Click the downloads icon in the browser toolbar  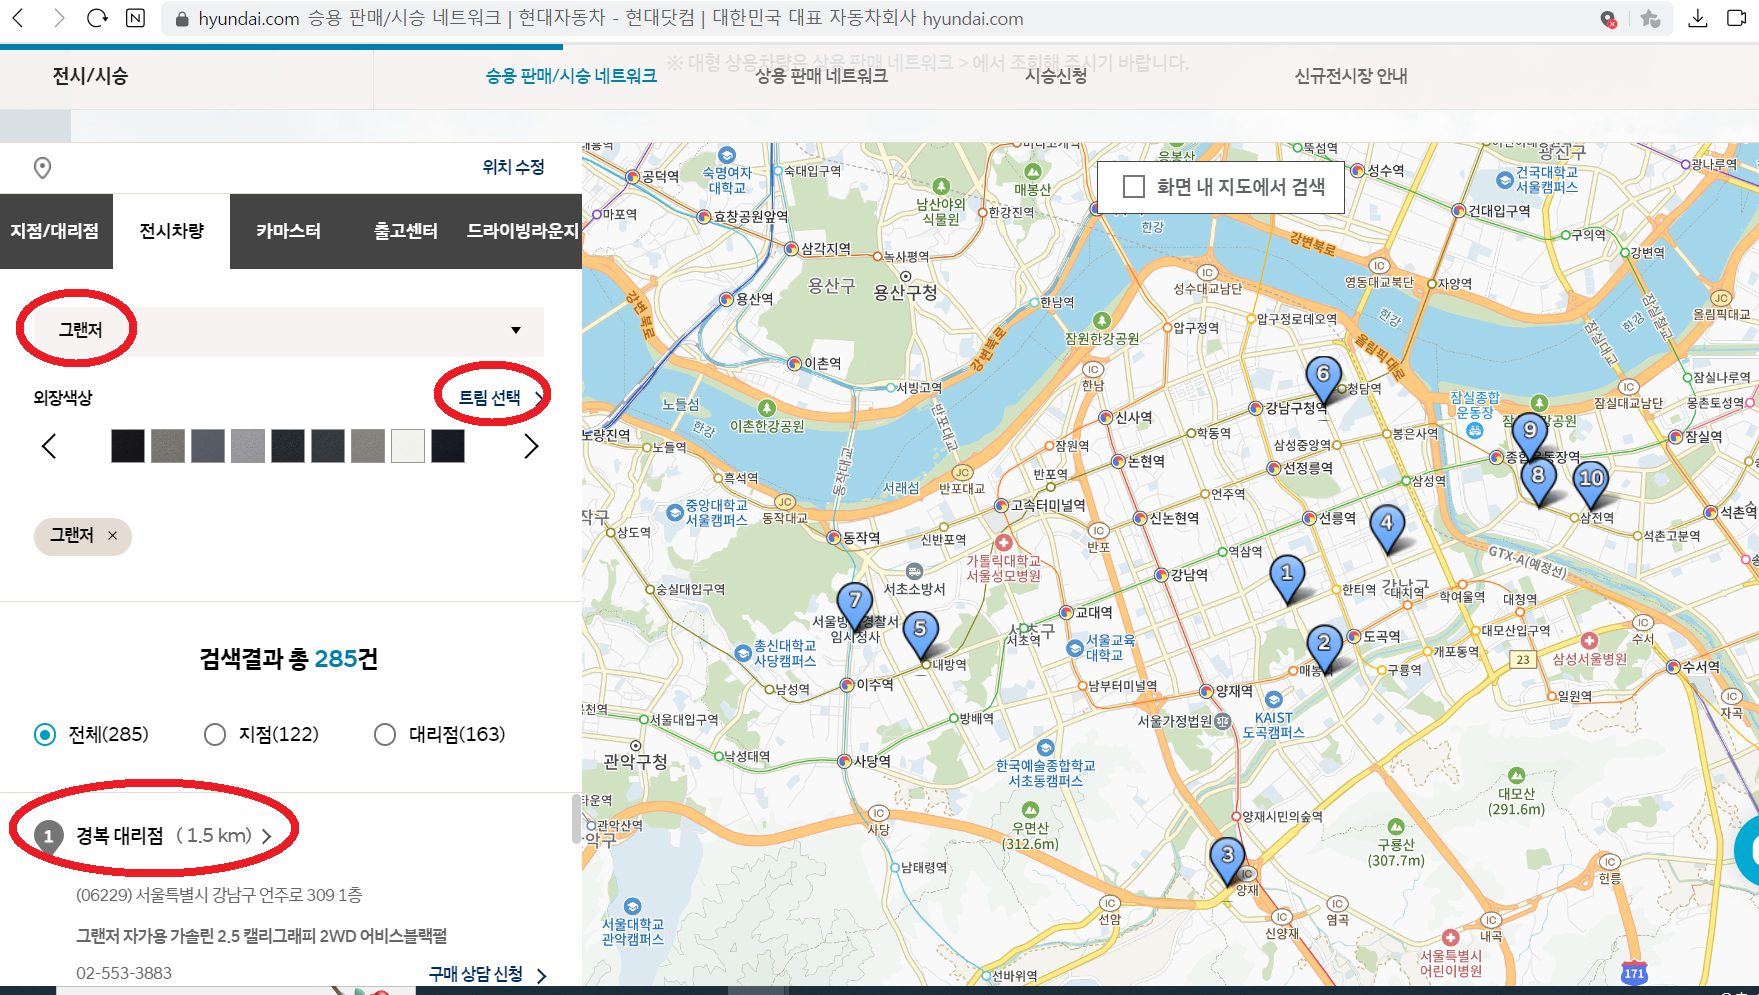1698,17
